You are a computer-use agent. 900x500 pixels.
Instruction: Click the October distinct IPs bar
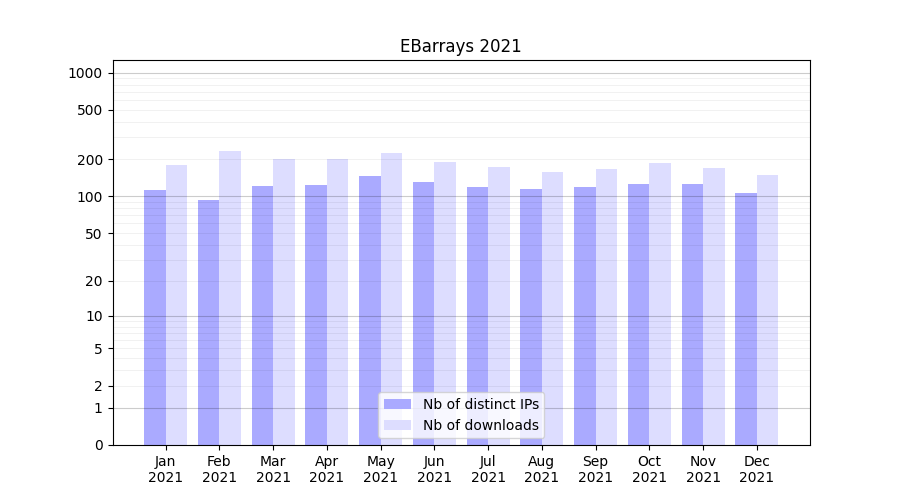638,314
